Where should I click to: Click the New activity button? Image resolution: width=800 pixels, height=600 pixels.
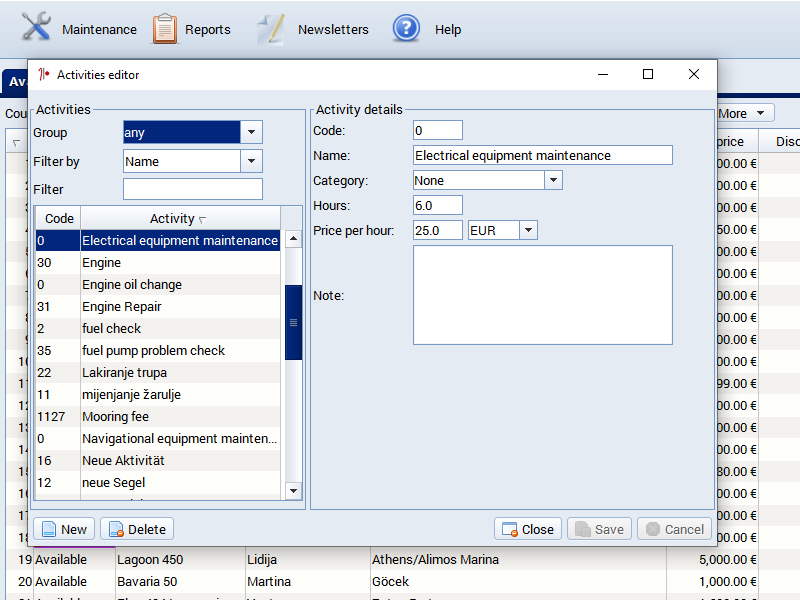pos(64,529)
